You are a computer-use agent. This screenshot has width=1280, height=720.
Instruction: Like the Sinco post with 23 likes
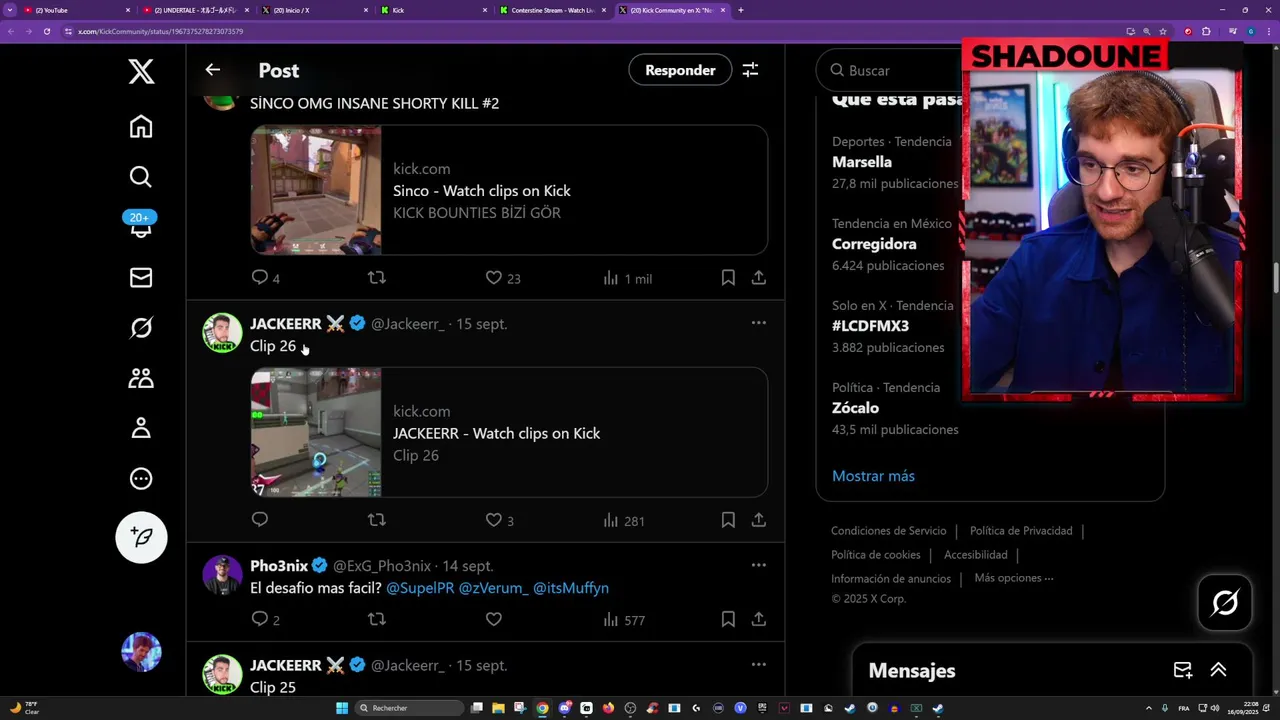494,277
